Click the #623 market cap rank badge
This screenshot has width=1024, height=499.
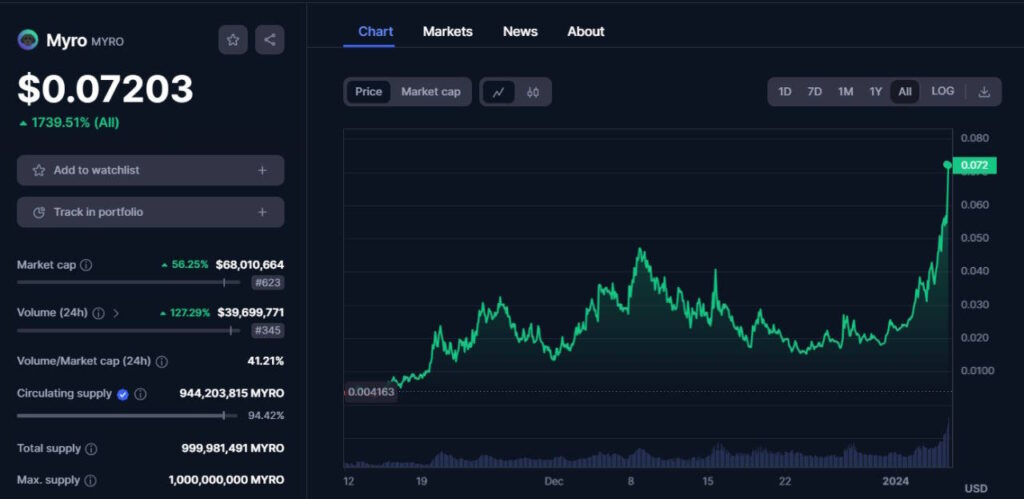tap(268, 283)
